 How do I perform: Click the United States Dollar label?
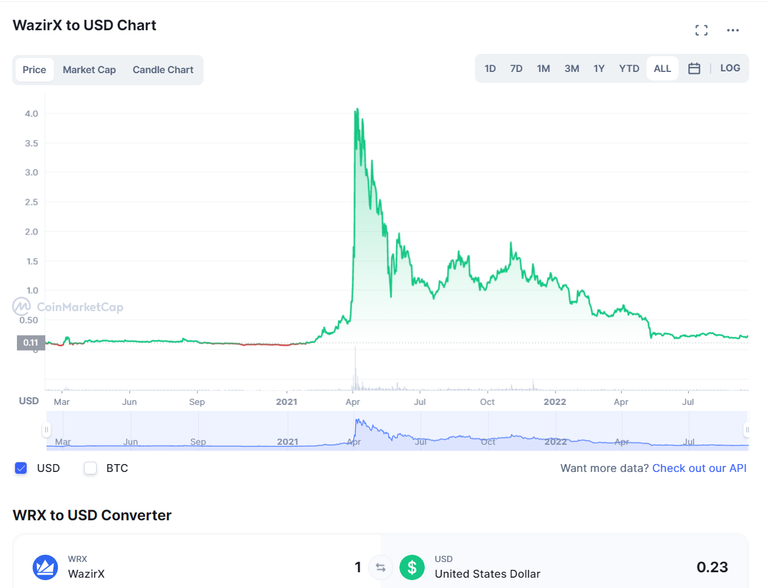coord(487,574)
